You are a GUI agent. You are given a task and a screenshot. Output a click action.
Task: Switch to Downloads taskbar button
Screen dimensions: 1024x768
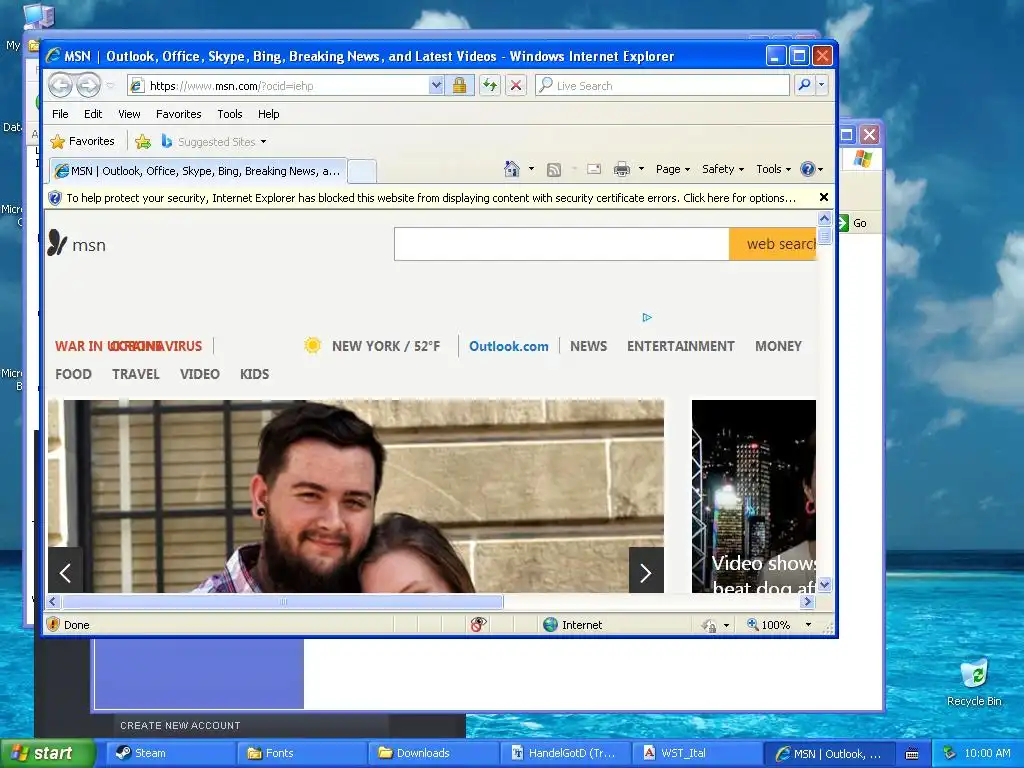tap(432, 753)
